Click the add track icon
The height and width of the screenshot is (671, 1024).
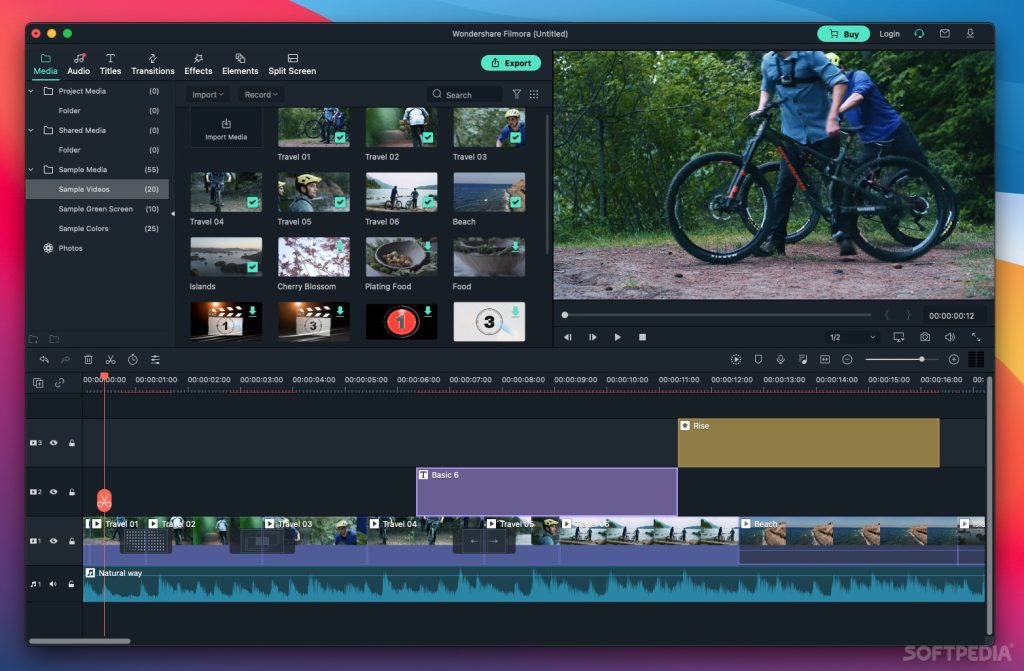click(38, 383)
